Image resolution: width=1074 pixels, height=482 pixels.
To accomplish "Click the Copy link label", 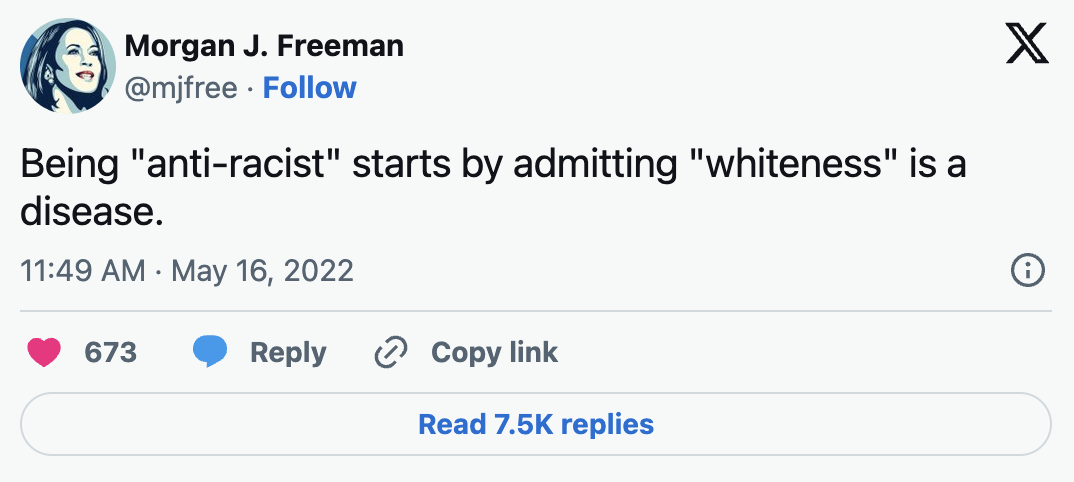I will point(494,352).
